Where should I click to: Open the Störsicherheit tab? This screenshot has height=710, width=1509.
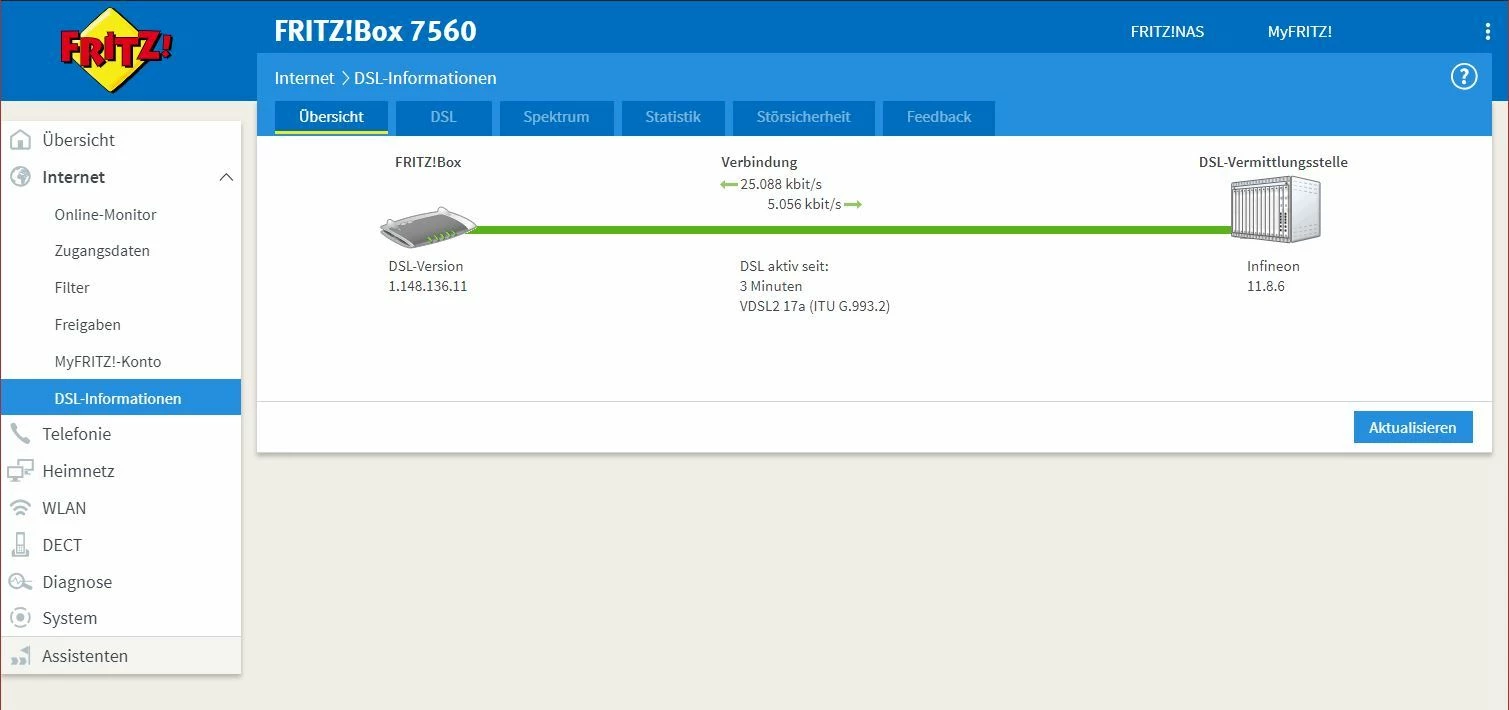pos(804,117)
